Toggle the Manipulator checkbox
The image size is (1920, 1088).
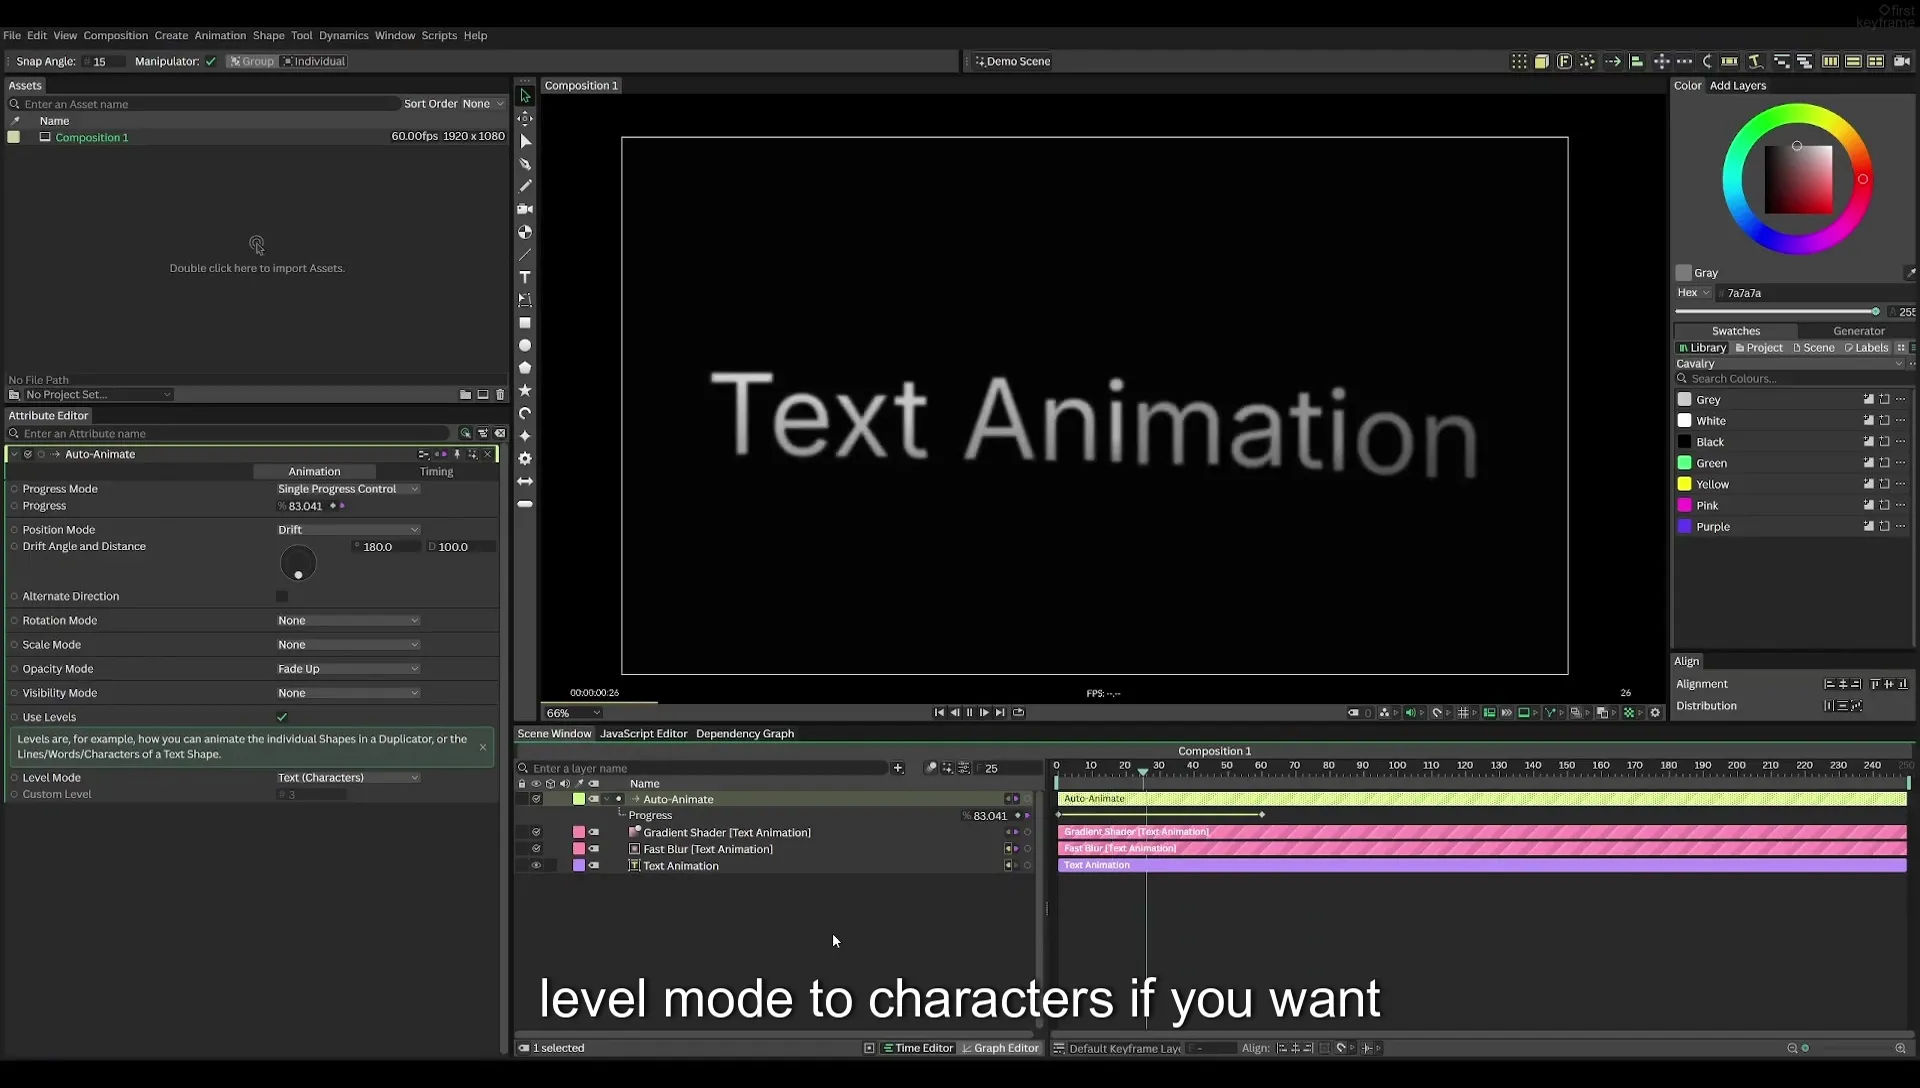click(x=211, y=62)
